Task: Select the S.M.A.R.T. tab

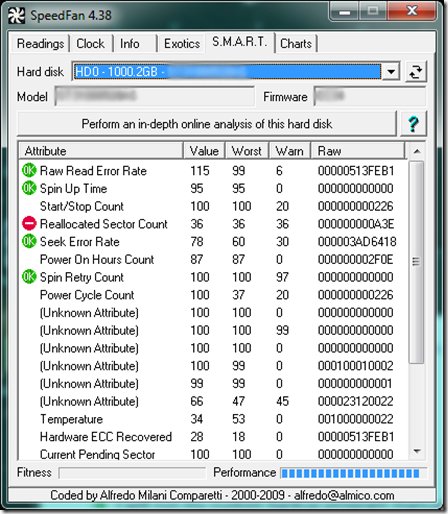Action: tap(240, 42)
